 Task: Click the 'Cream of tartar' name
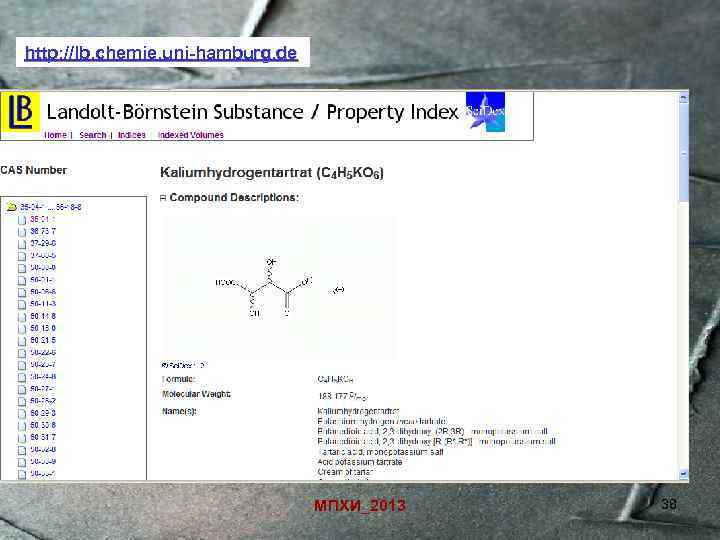(345, 472)
